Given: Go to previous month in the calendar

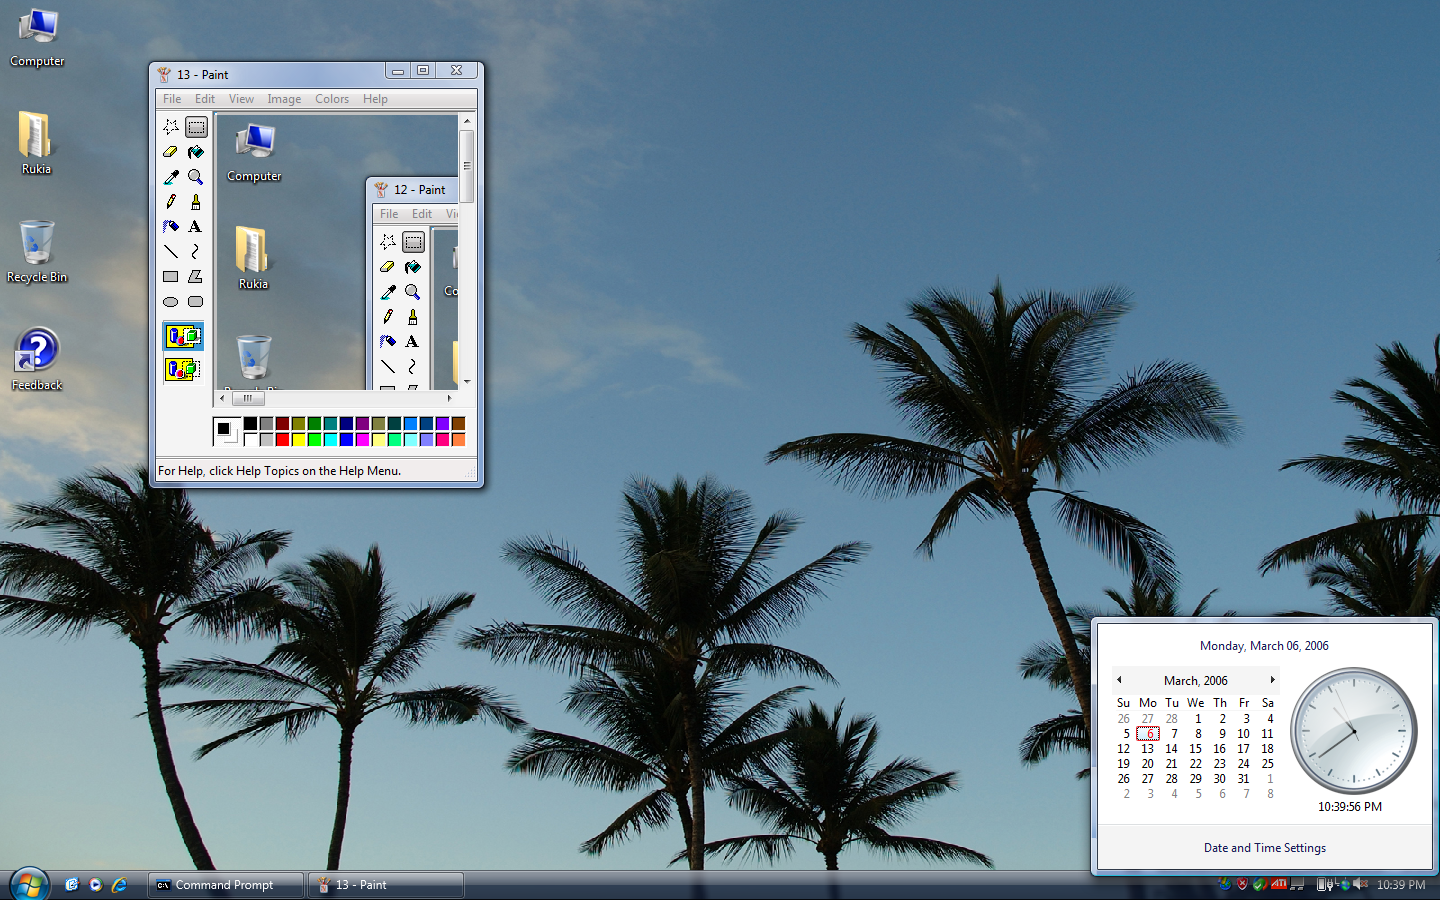Looking at the screenshot, I should coord(1119,680).
